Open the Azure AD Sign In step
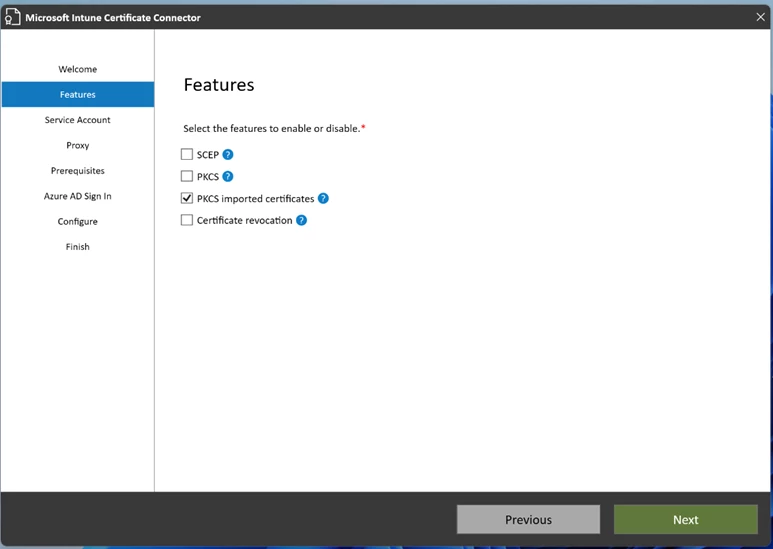This screenshot has width=773, height=549. (x=78, y=196)
